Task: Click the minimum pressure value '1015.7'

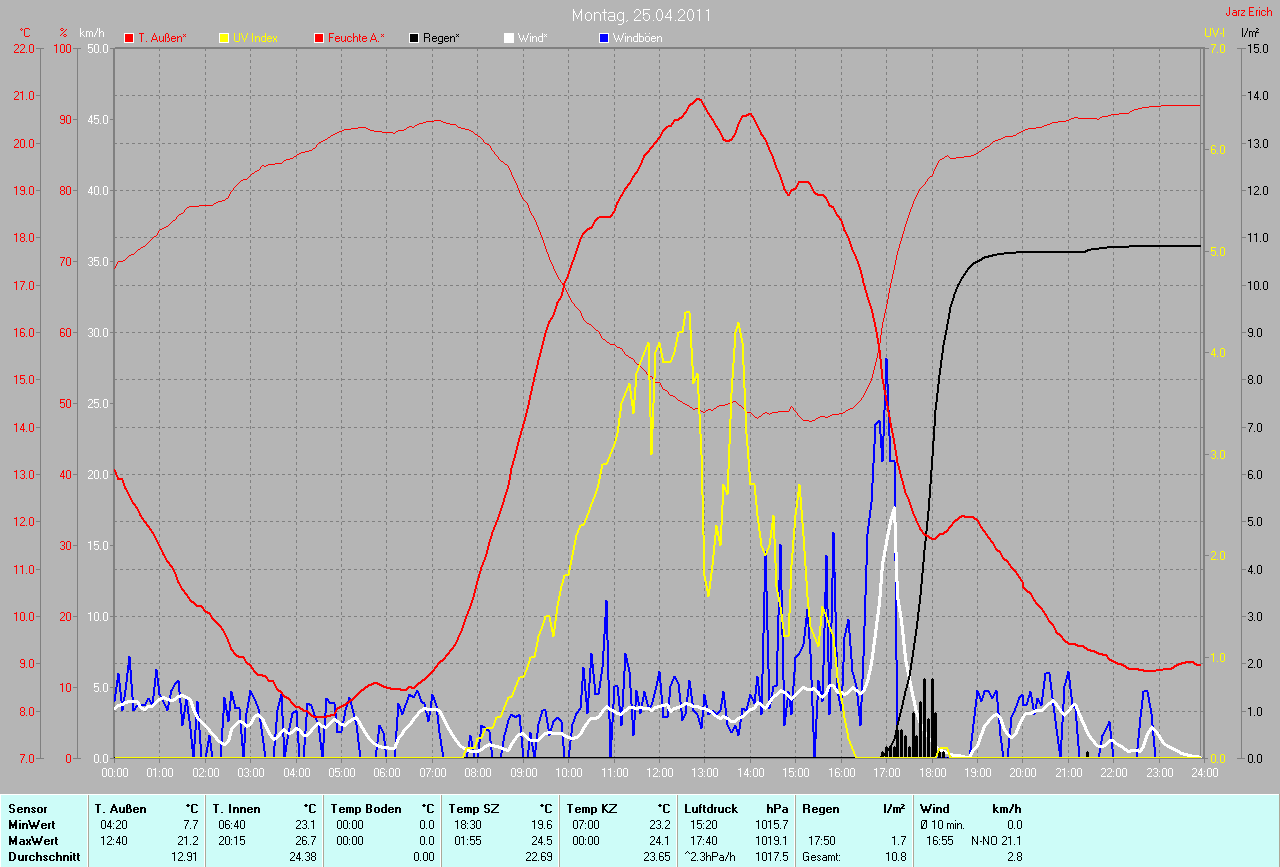Action: [772, 825]
